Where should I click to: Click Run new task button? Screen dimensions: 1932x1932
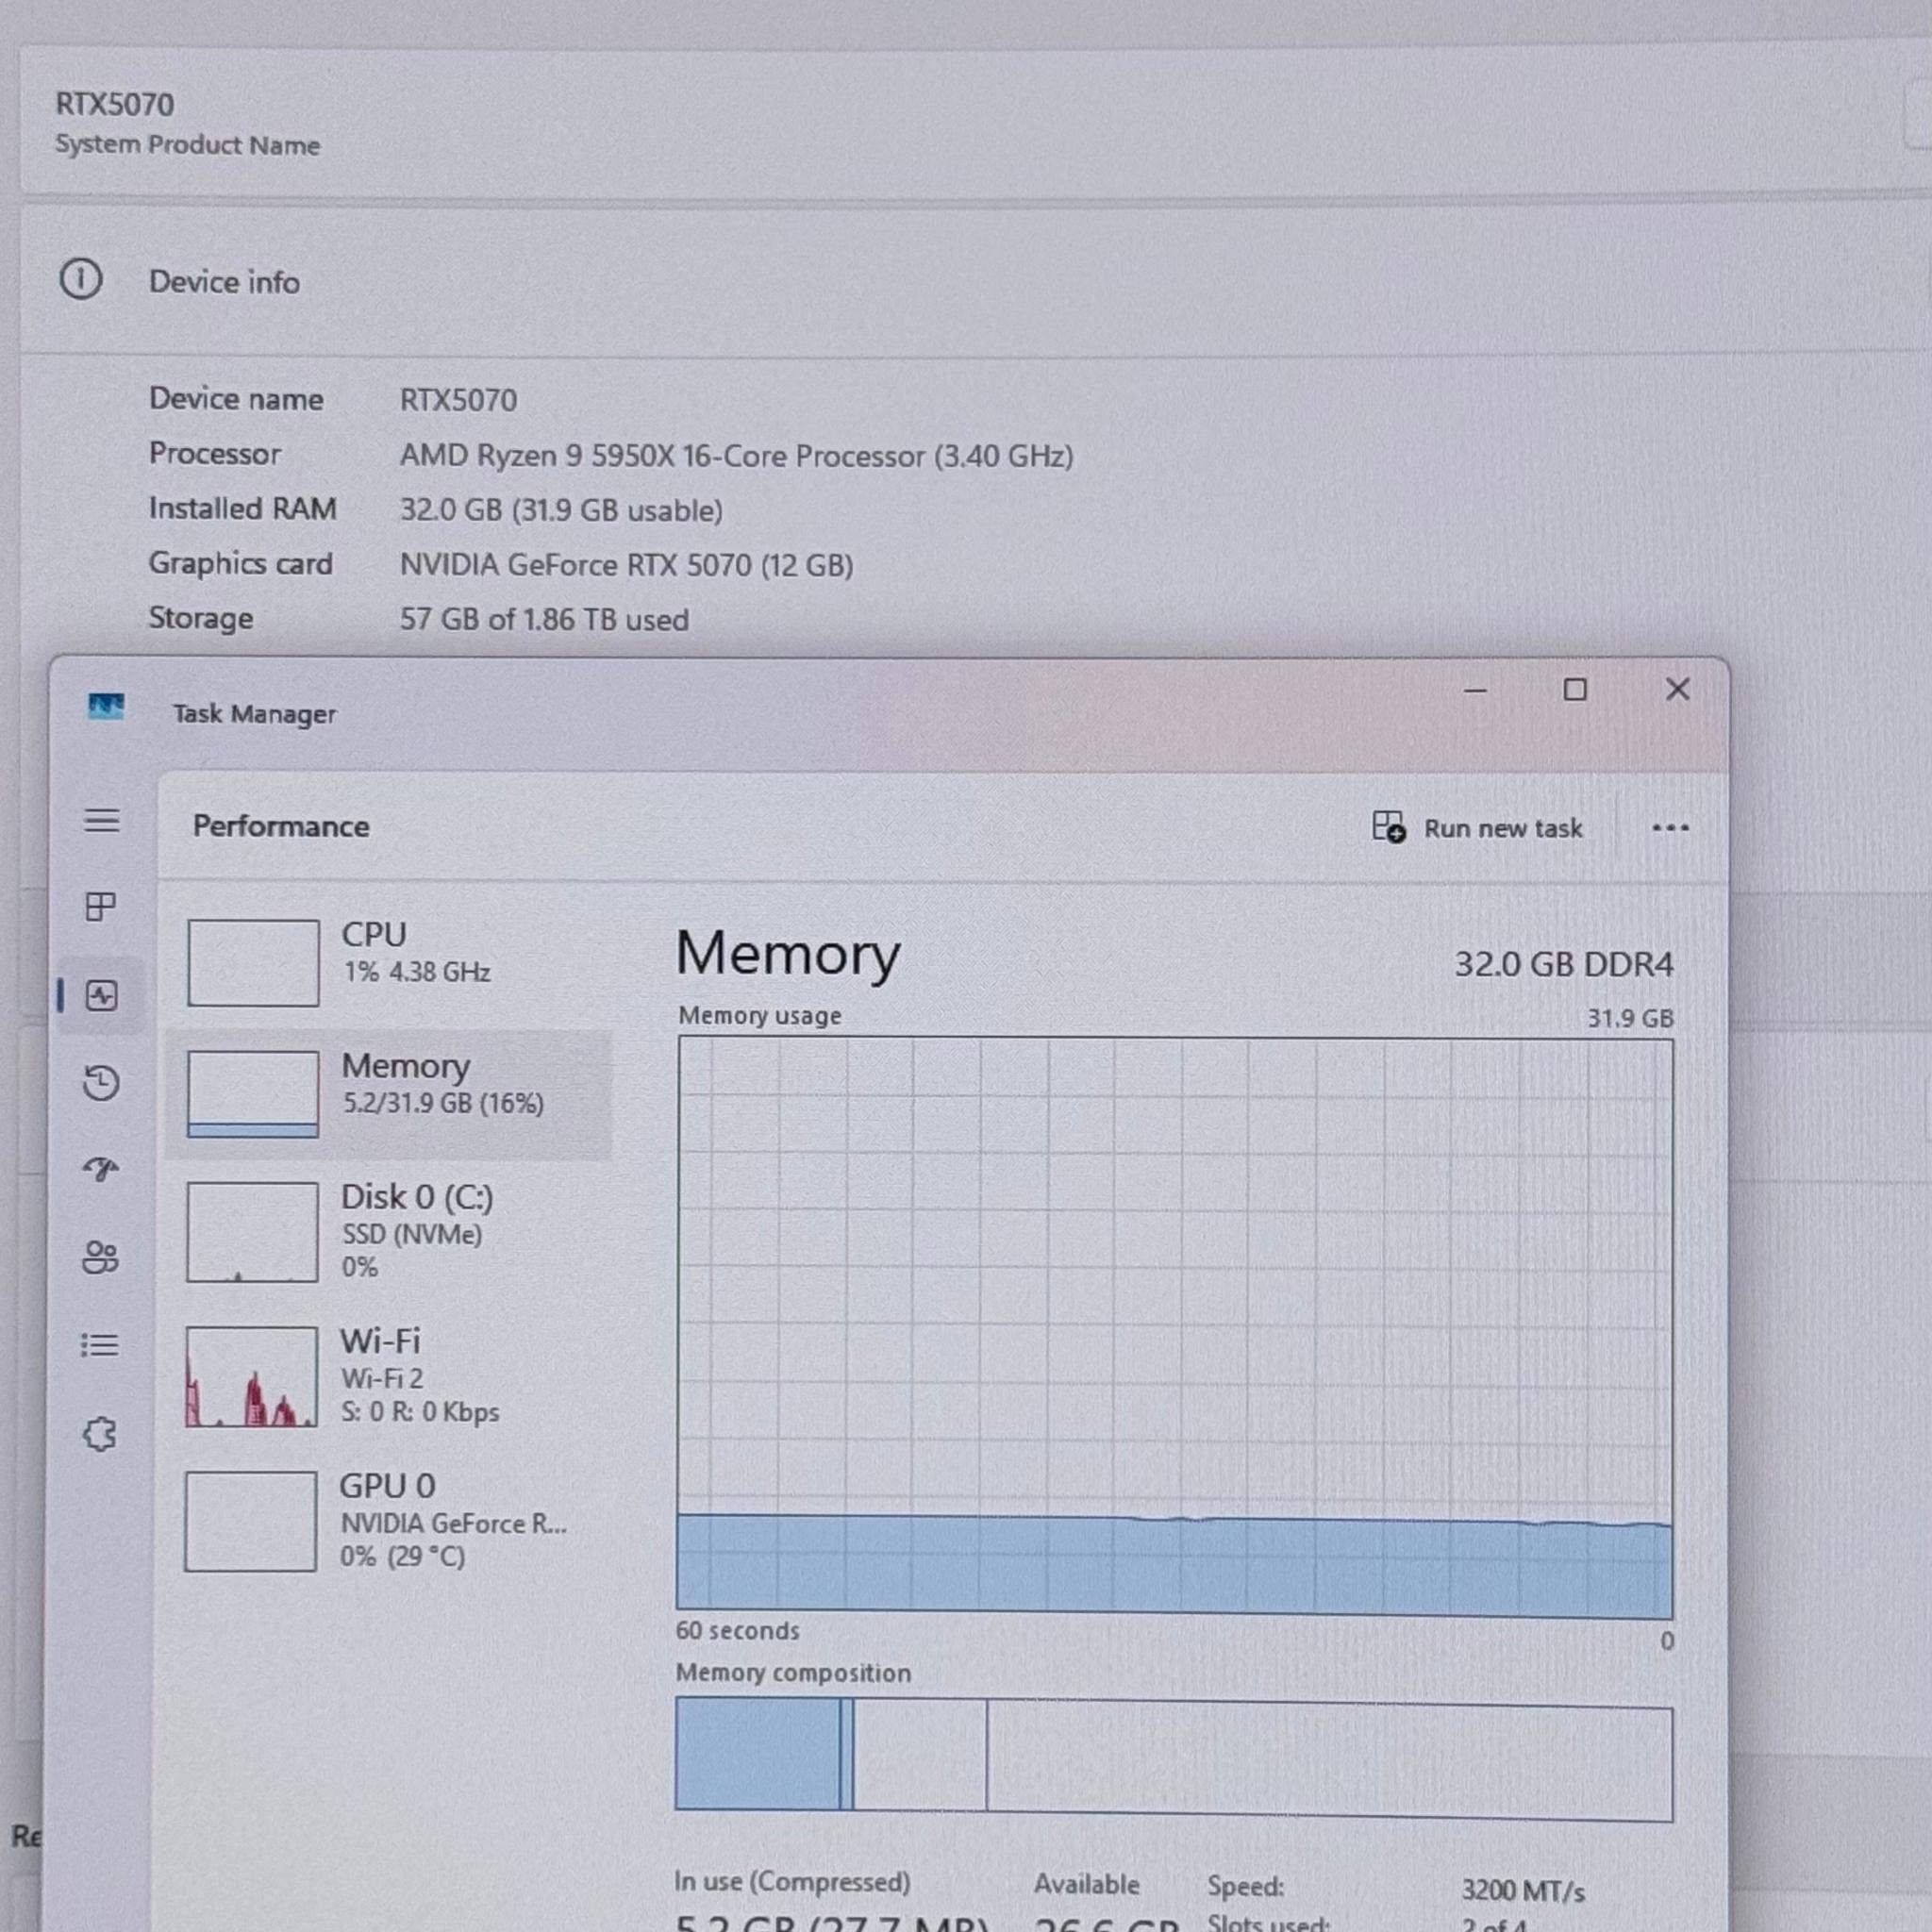pyautogui.click(x=1477, y=828)
